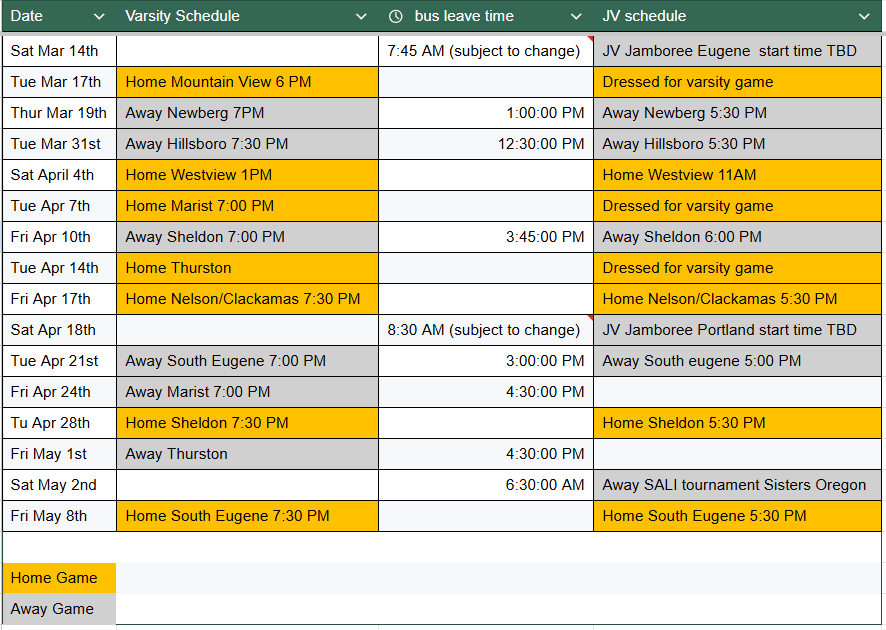Click the red note marker on 8:30 AM cell

(590, 318)
